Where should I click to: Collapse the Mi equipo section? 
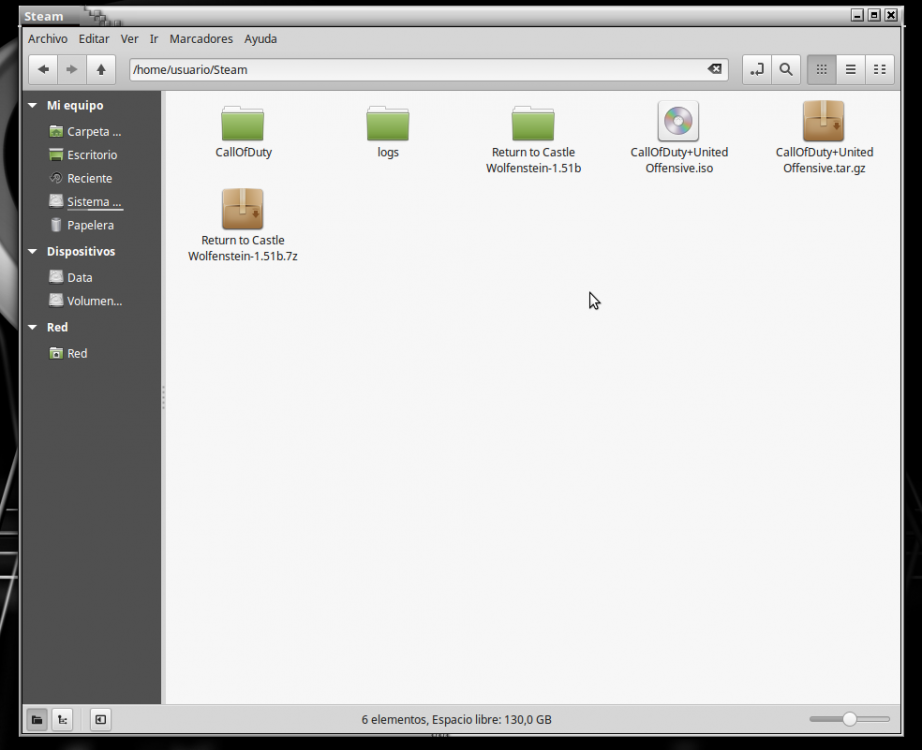coord(32,105)
